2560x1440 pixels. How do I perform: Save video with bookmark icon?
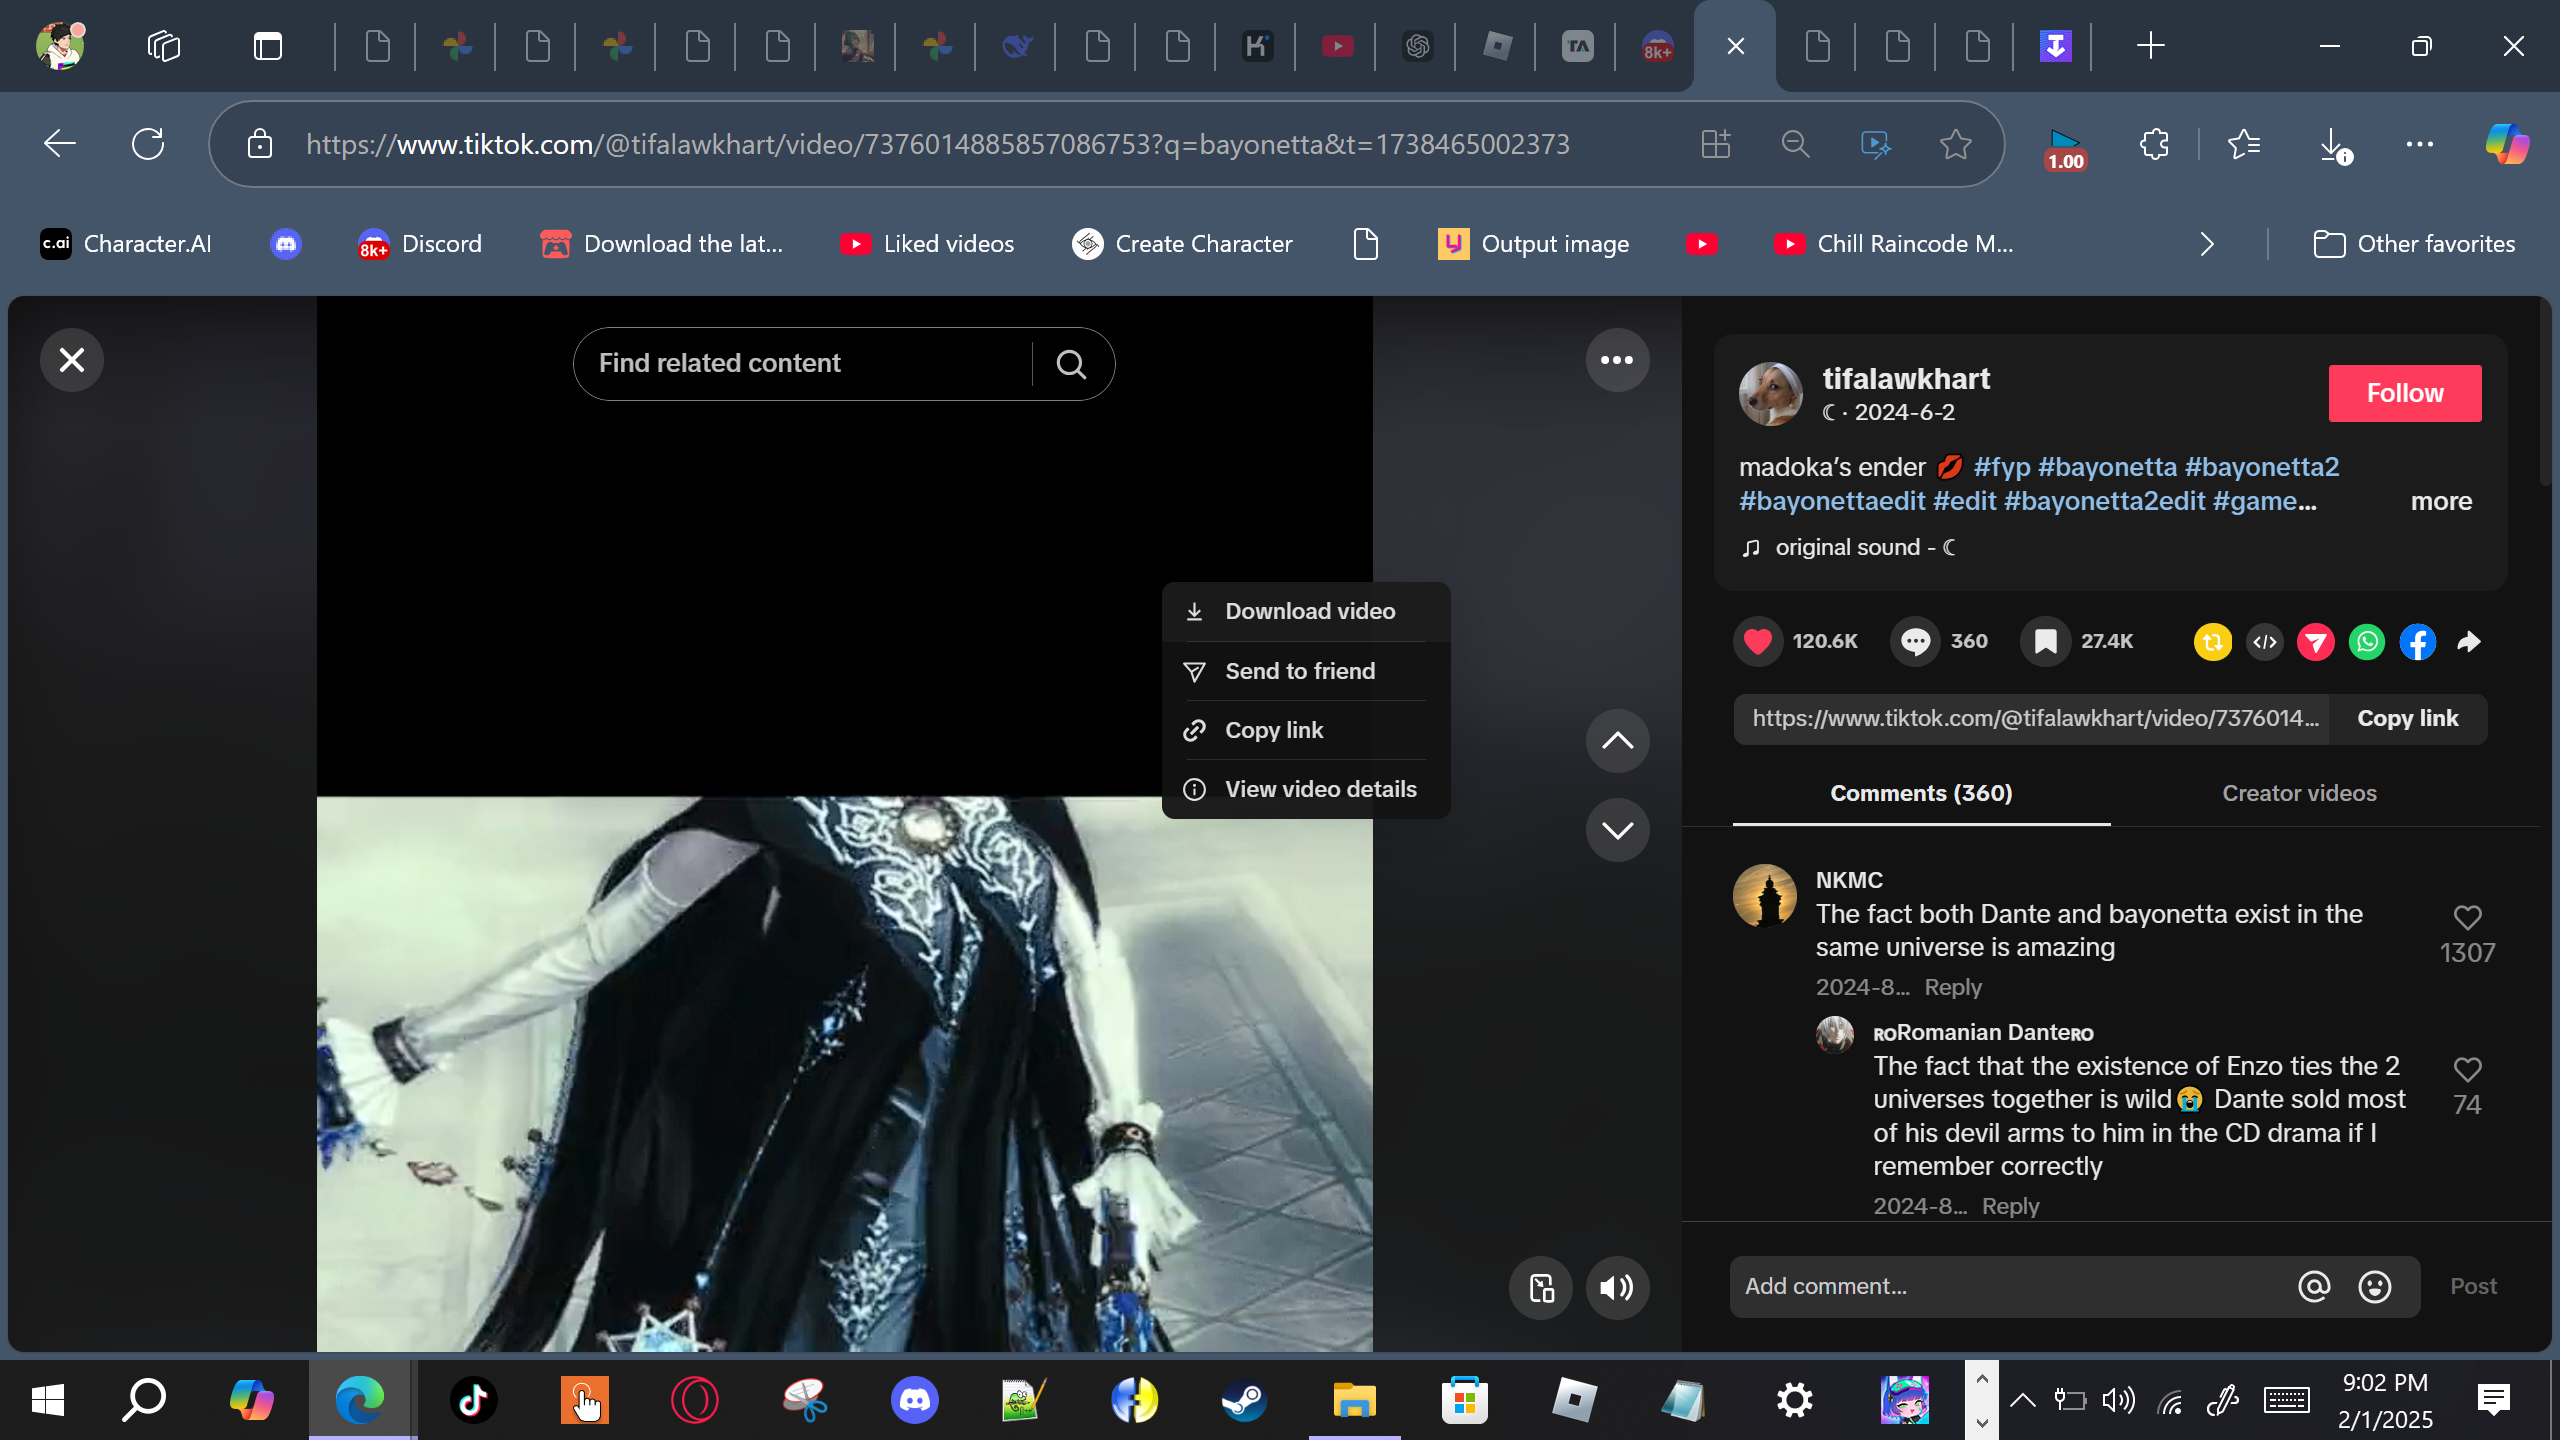(x=2045, y=641)
